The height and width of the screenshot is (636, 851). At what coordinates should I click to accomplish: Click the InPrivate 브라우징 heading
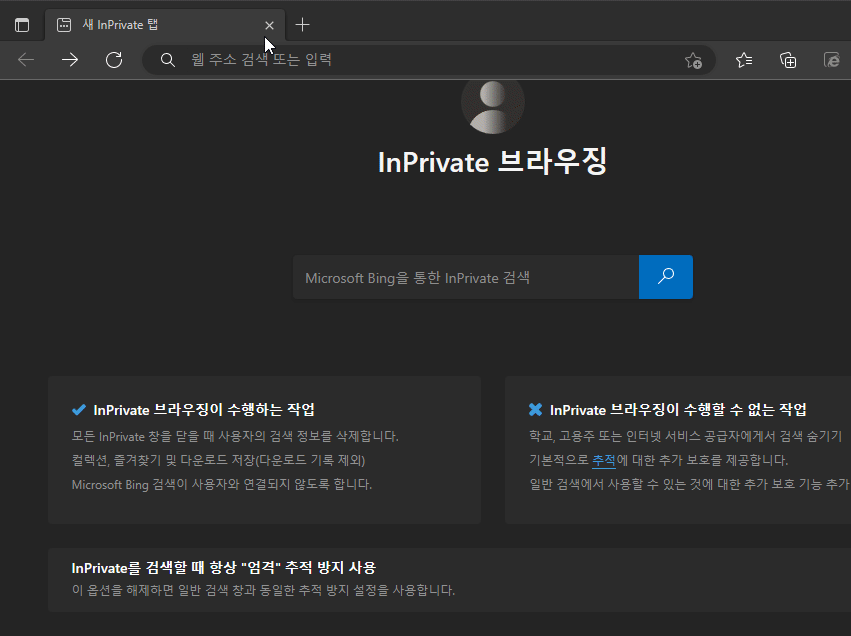(x=492, y=162)
